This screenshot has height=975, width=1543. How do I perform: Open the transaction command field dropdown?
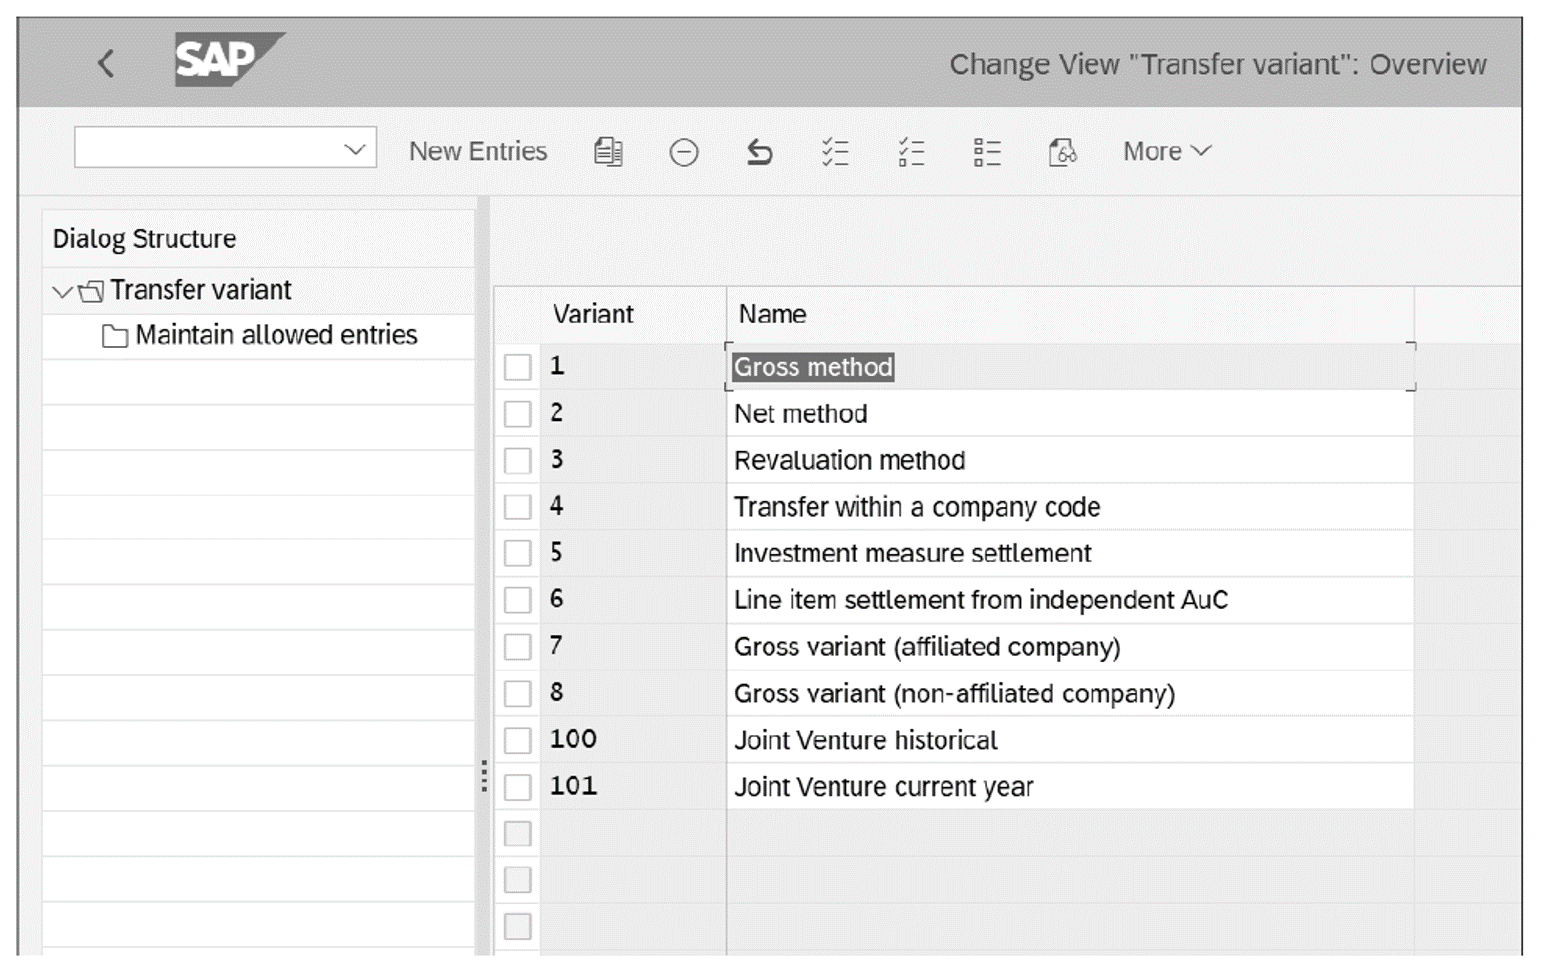(x=355, y=147)
